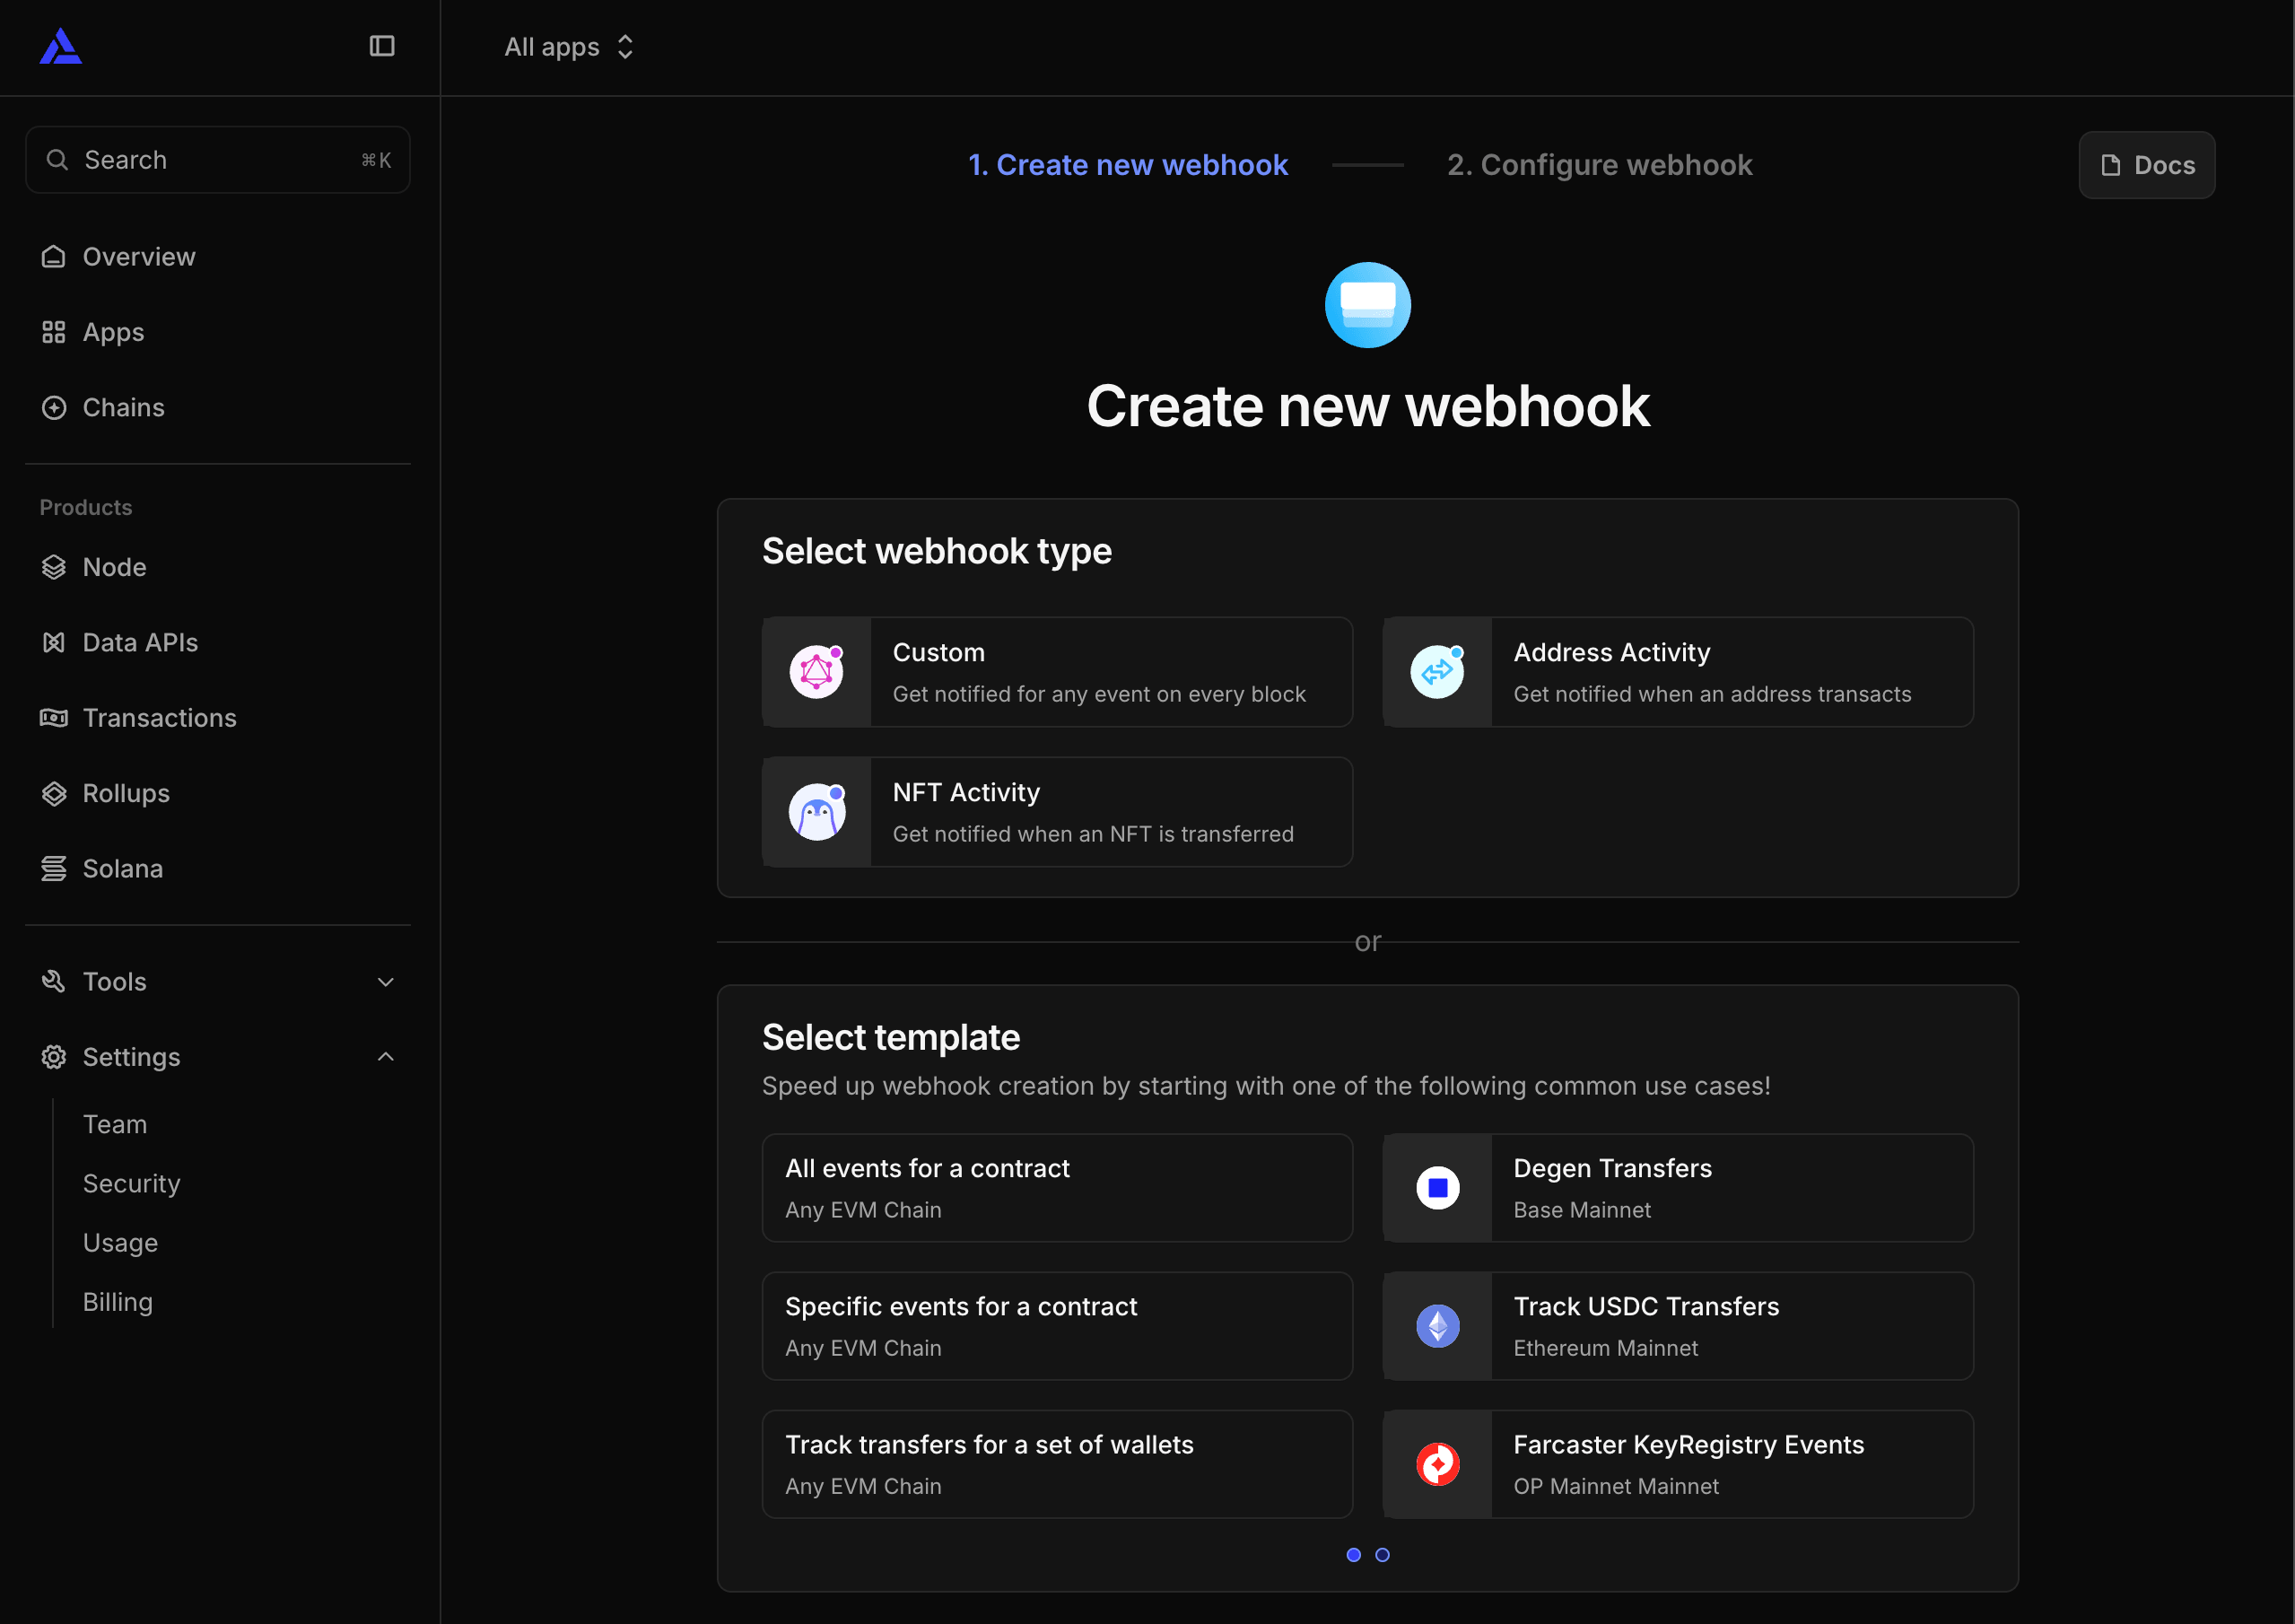The height and width of the screenshot is (1624, 2295).
Task: Go to second template page dot
Action: pyautogui.click(x=1382, y=1555)
